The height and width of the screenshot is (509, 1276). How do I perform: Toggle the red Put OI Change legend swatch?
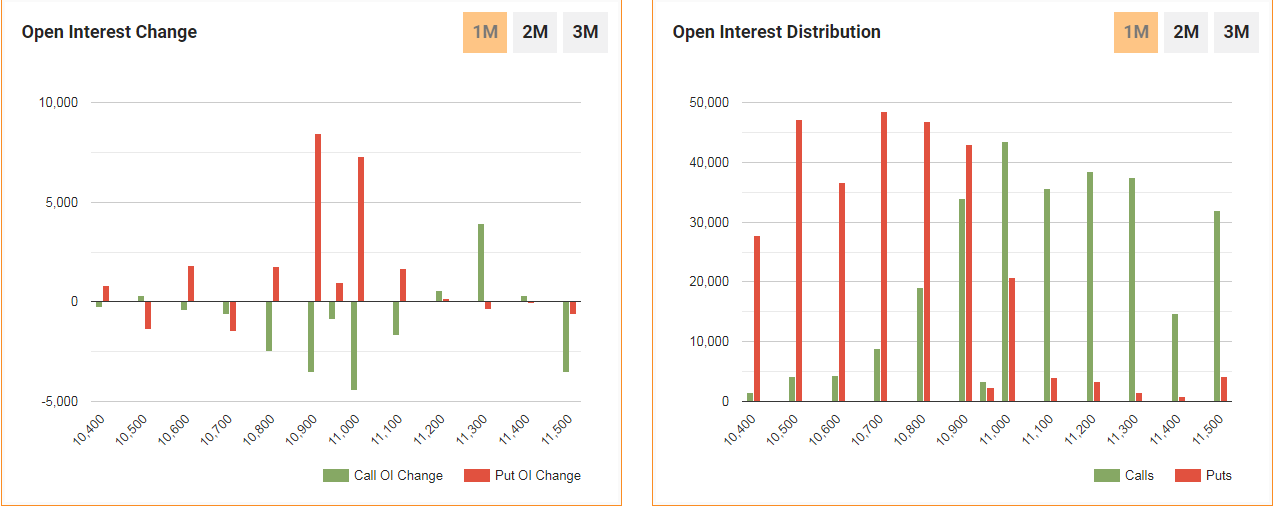[x=477, y=475]
